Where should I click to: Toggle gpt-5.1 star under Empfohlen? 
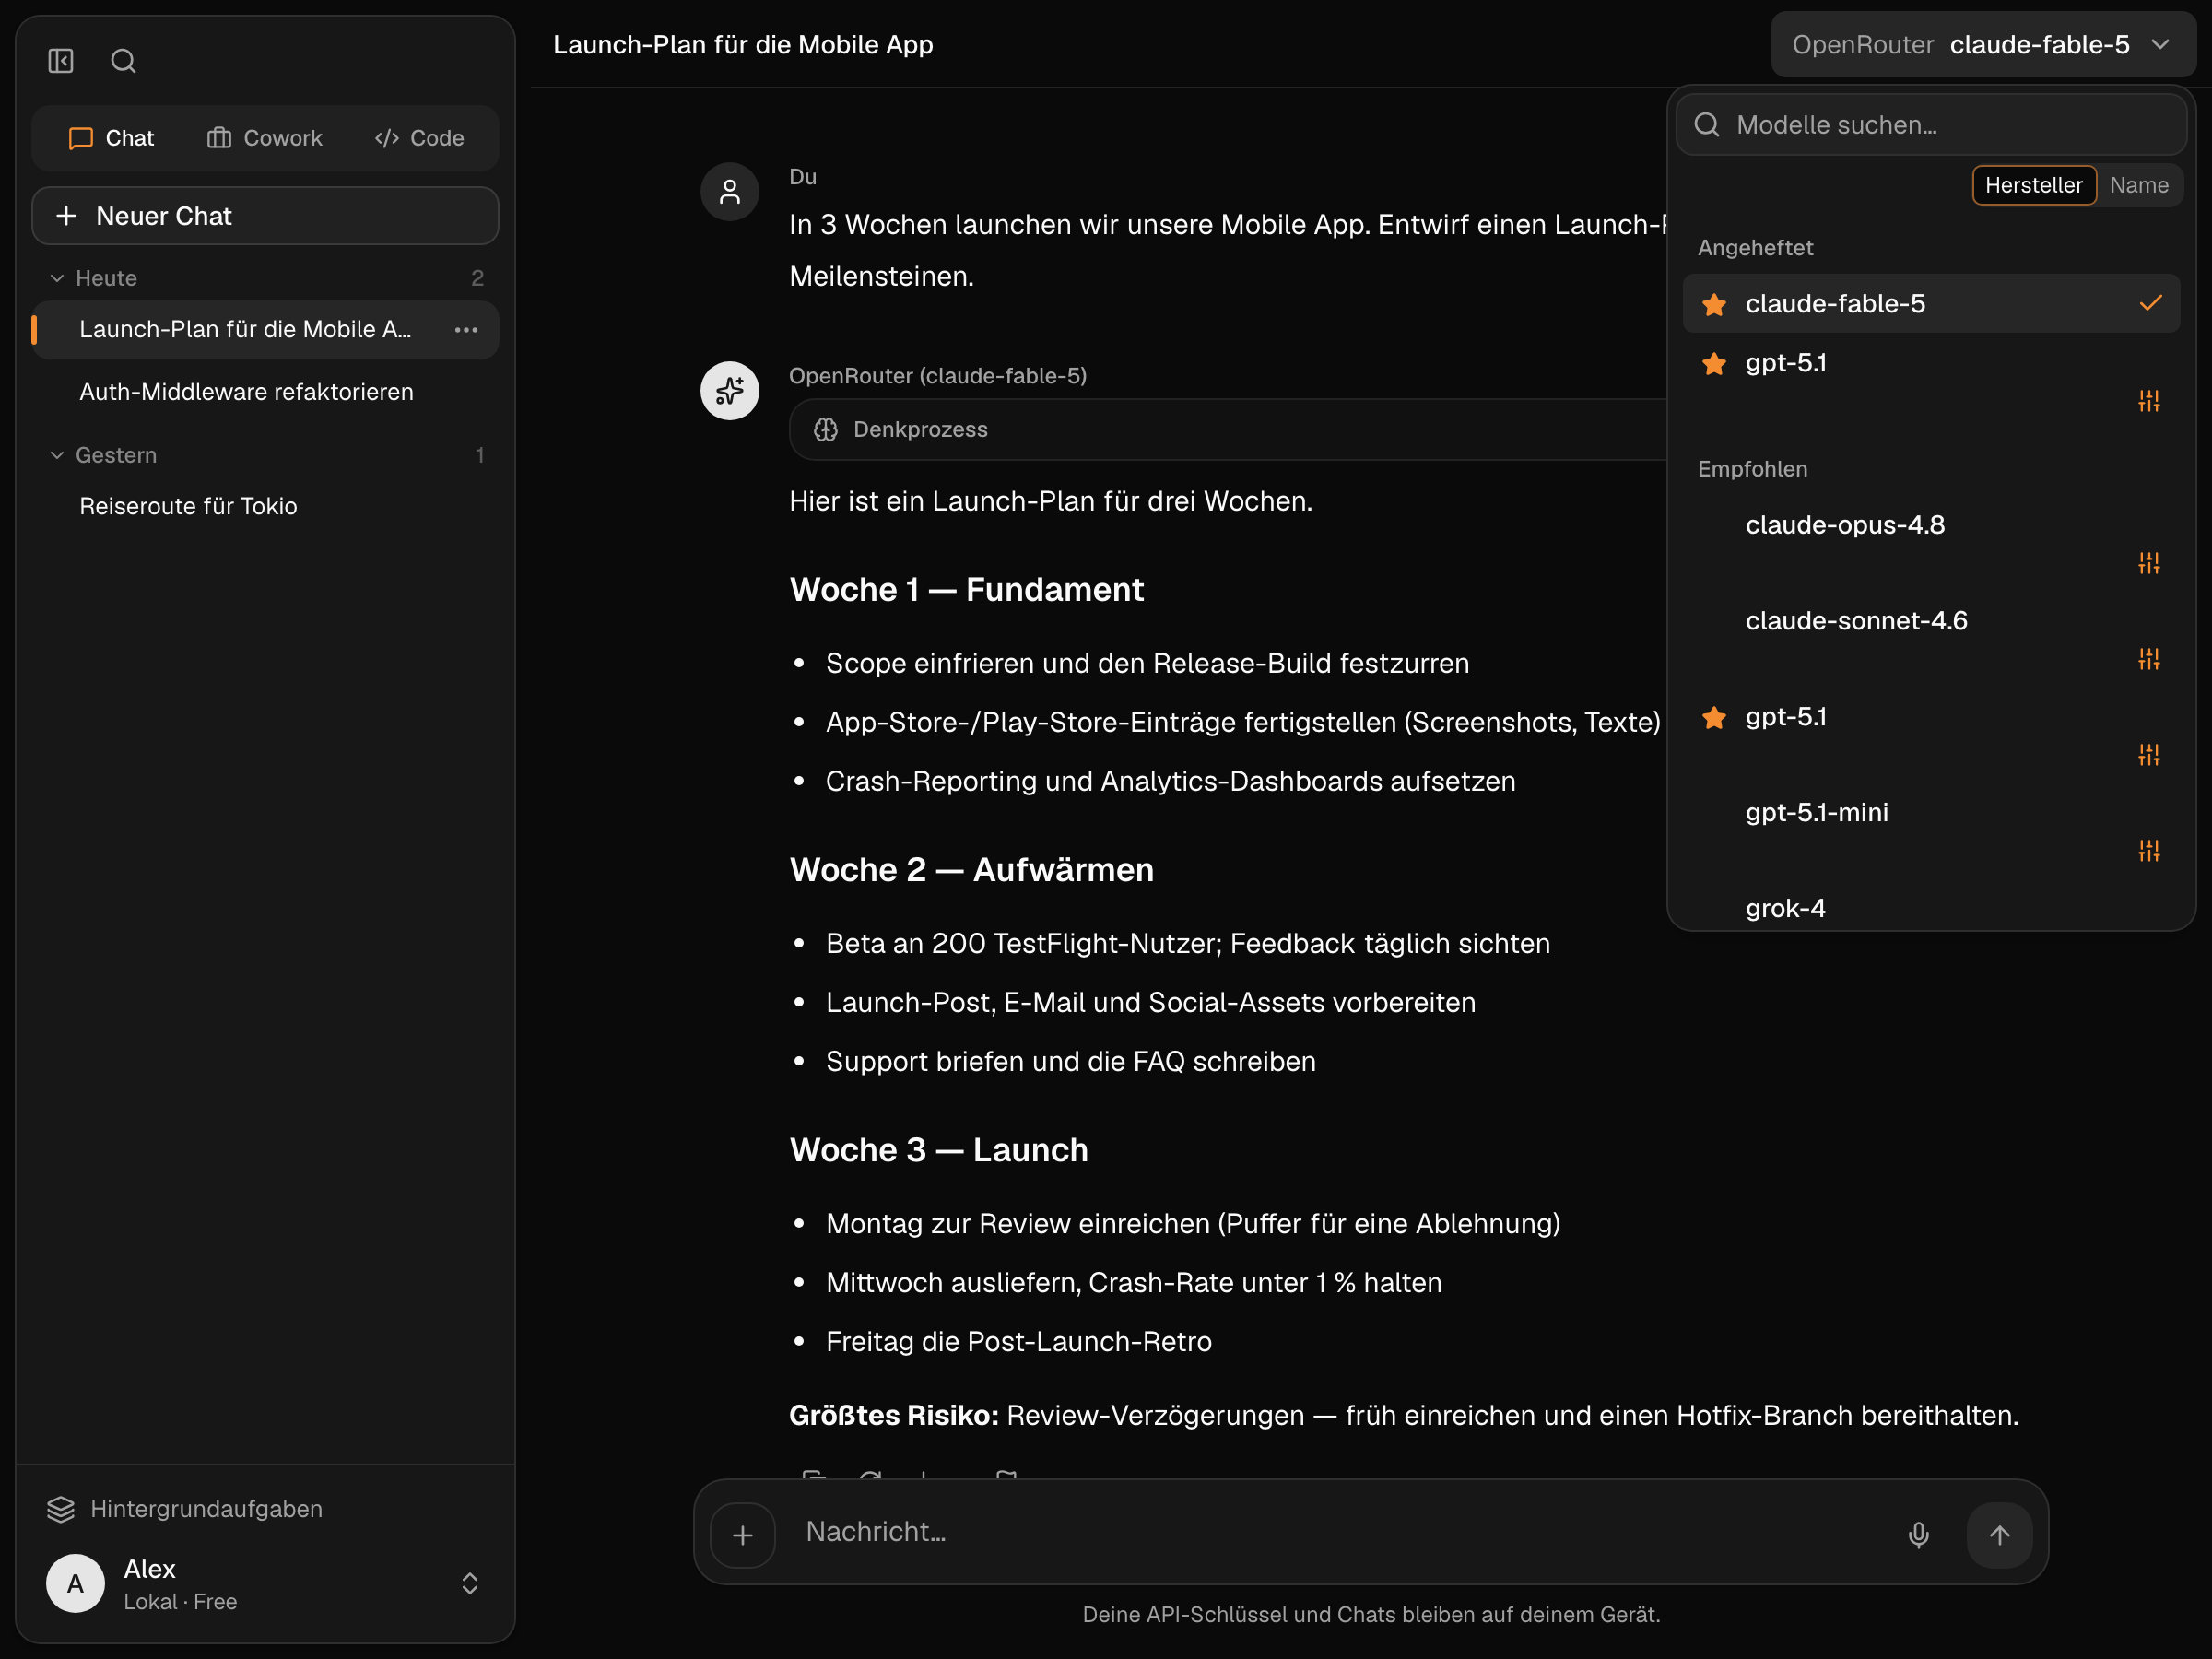tap(1714, 717)
